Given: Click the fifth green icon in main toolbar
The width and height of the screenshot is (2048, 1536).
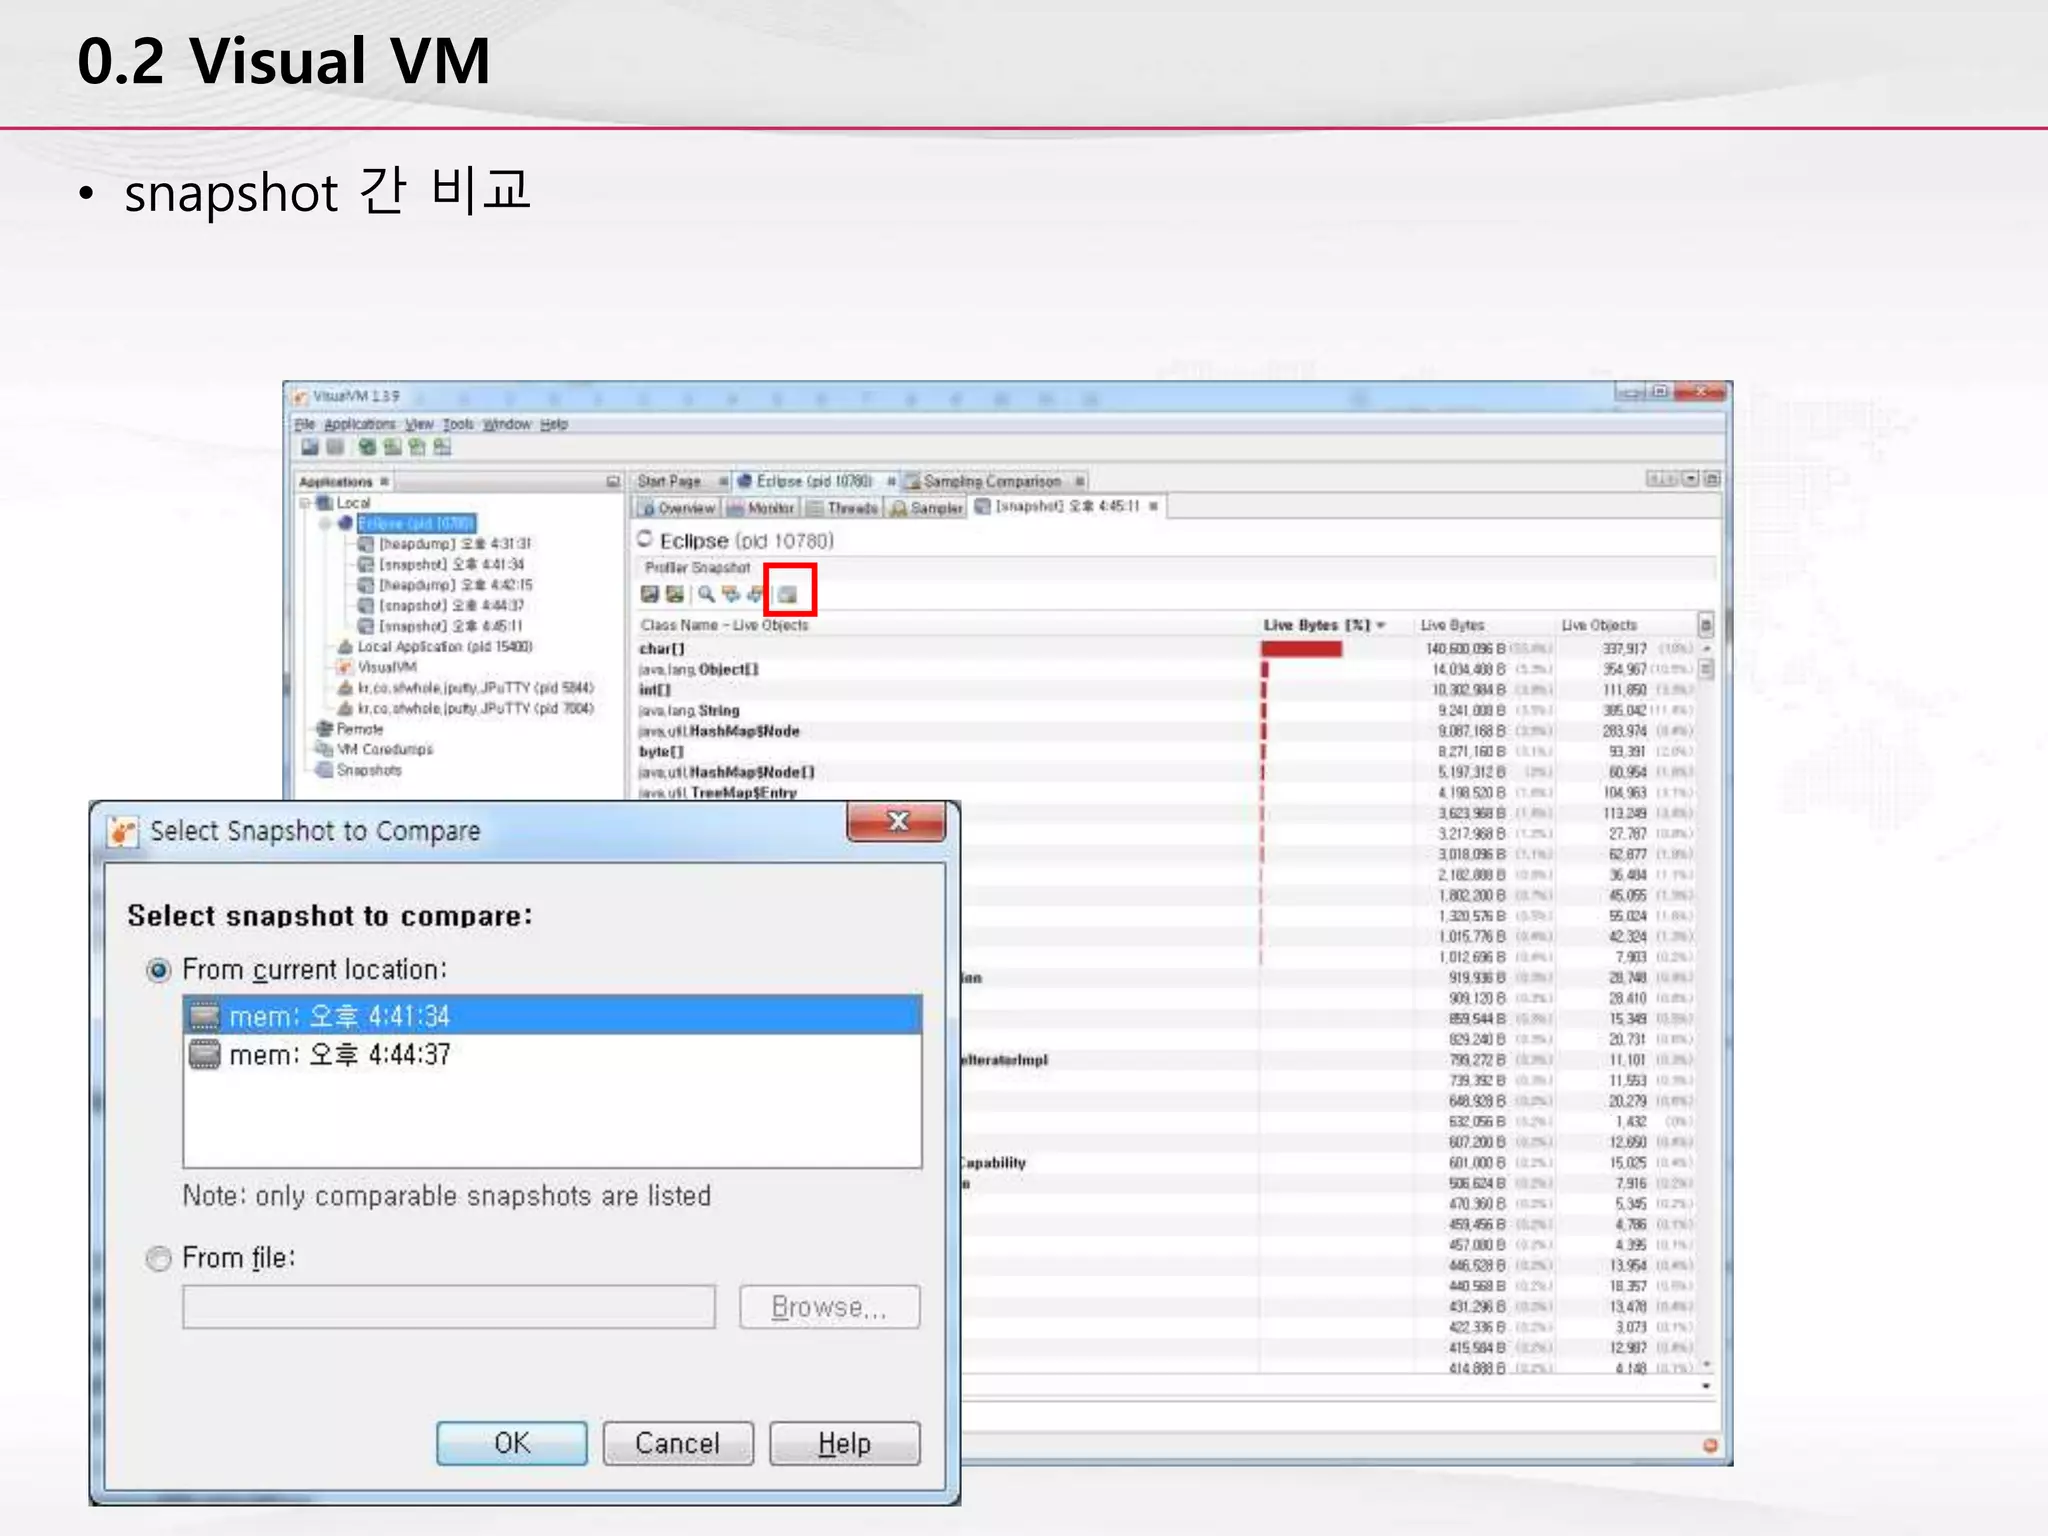Looking at the screenshot, I should [417, 447].
